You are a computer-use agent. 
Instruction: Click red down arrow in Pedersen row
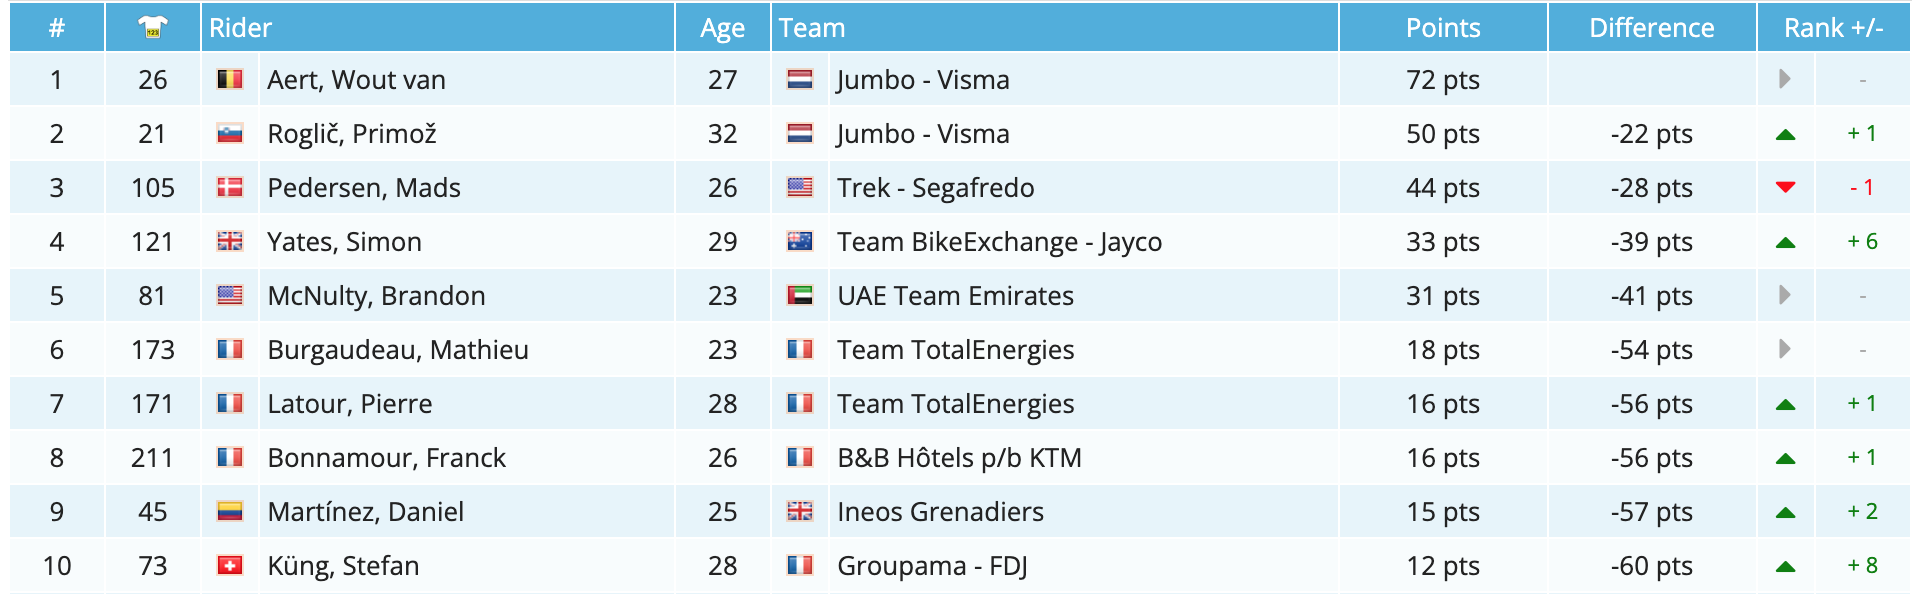pyautogui.click(x=1785, y=187)
